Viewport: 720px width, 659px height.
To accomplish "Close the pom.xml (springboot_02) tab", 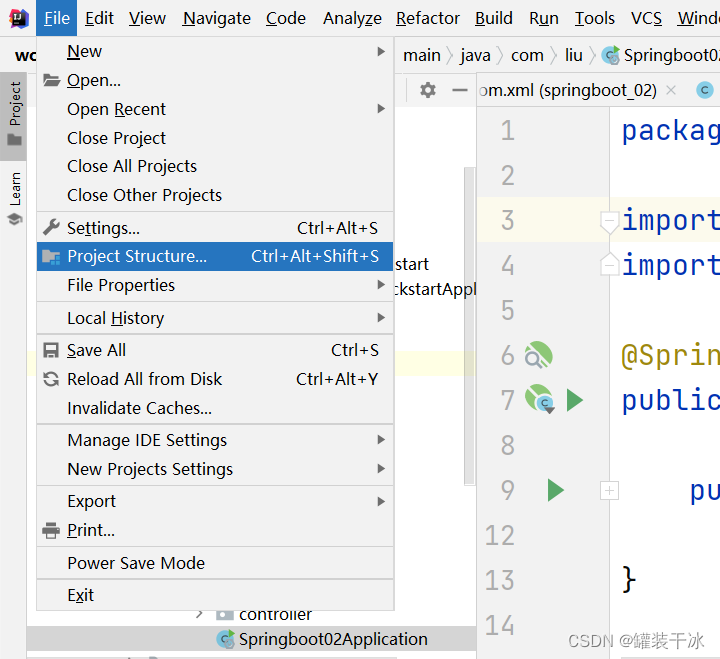I will (671, 90).
